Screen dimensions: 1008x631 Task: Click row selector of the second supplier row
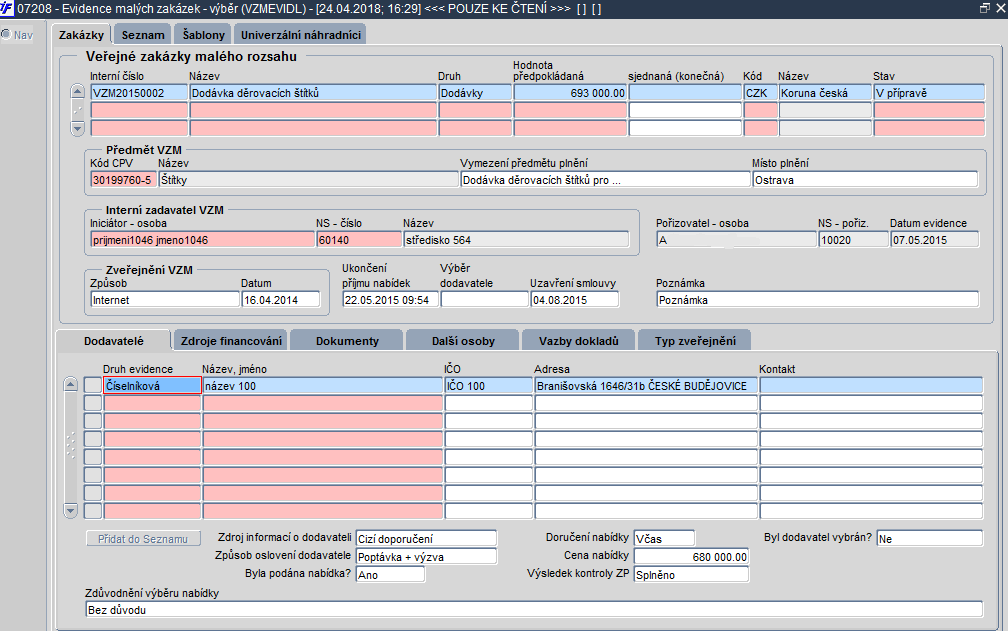tap(93, 403)
